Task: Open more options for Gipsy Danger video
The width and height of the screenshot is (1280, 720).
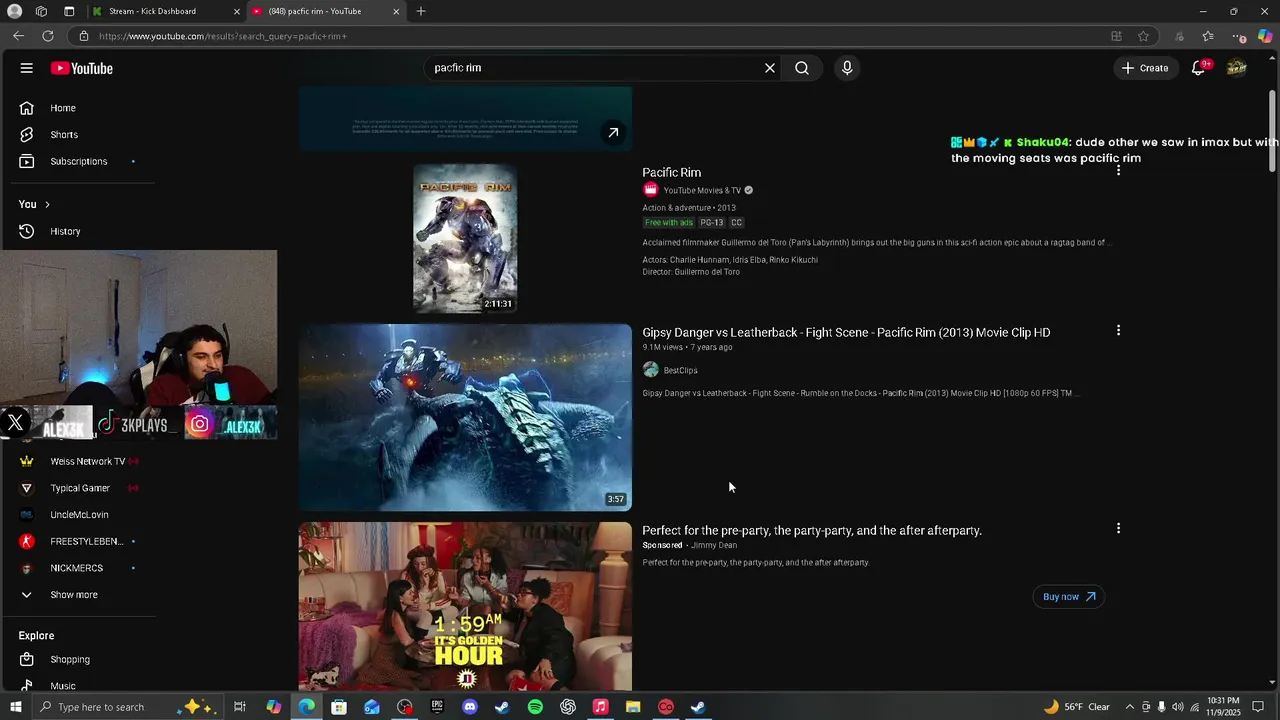Action: pos(1118,331)
